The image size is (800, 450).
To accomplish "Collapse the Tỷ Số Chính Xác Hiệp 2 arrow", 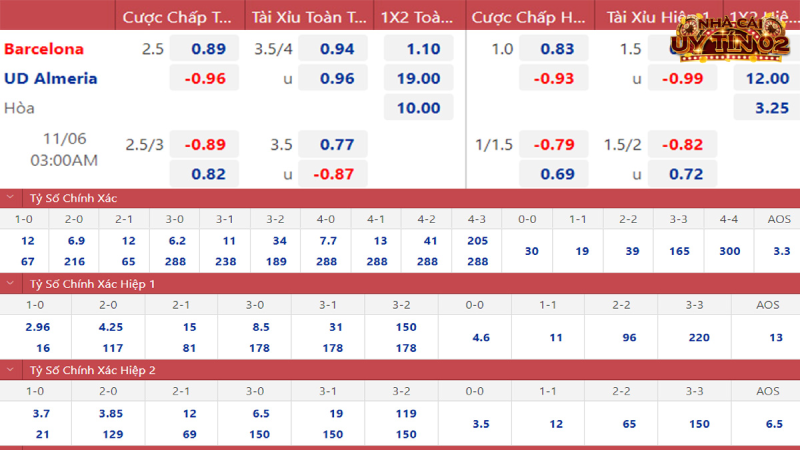I will click(11, 370).
